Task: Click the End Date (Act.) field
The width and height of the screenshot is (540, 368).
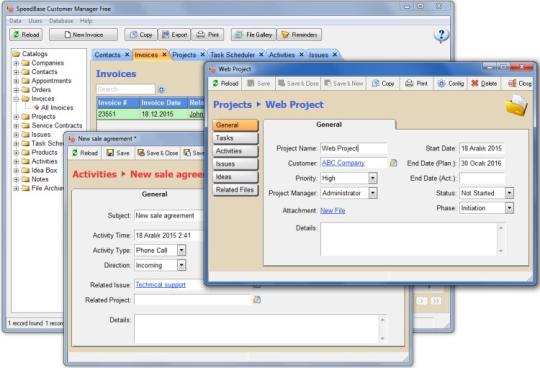Action: click(482, 178)
